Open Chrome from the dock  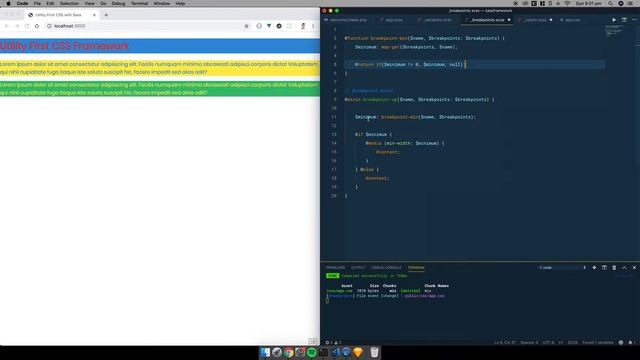289,352
